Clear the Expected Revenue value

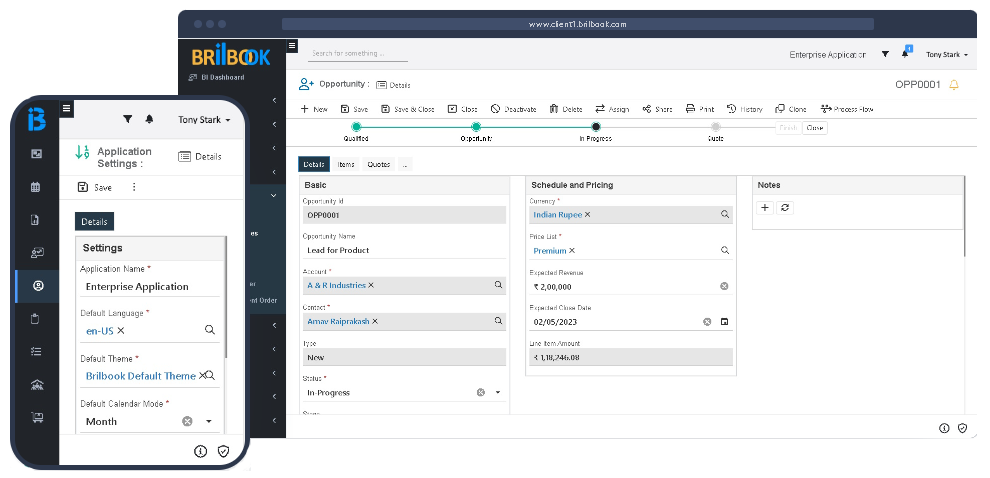(724, 286)
